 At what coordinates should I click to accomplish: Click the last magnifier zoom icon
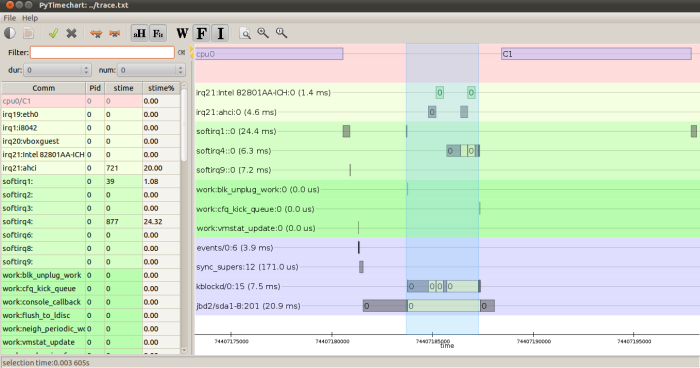pos(281,33)
